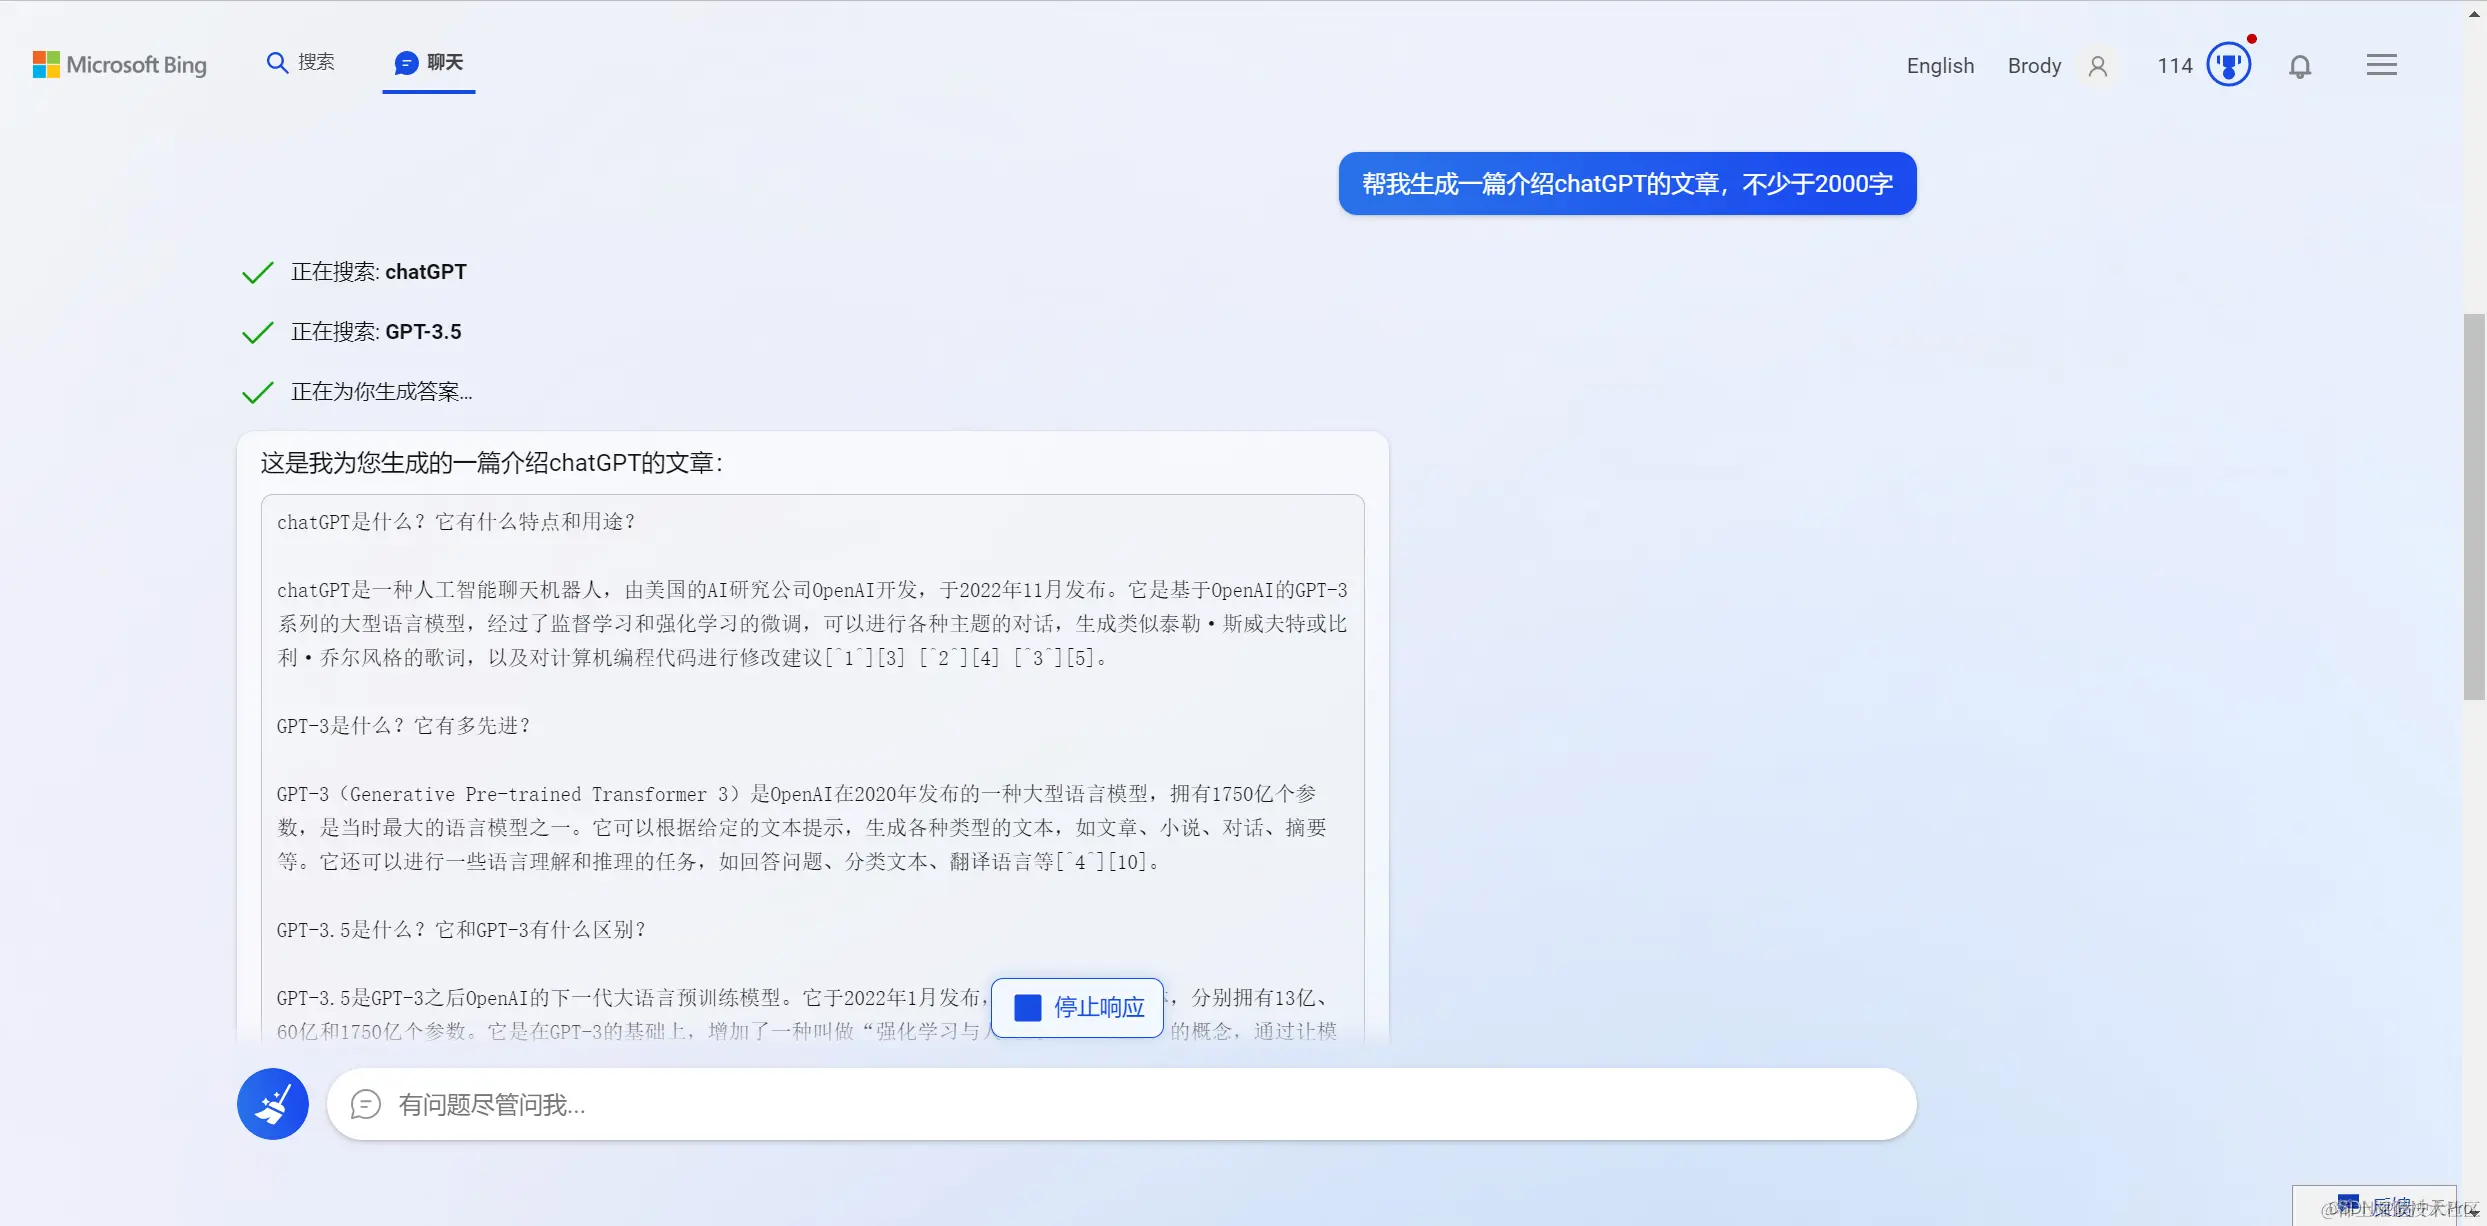Start a new topic with the broom icon

[272, 1104]
